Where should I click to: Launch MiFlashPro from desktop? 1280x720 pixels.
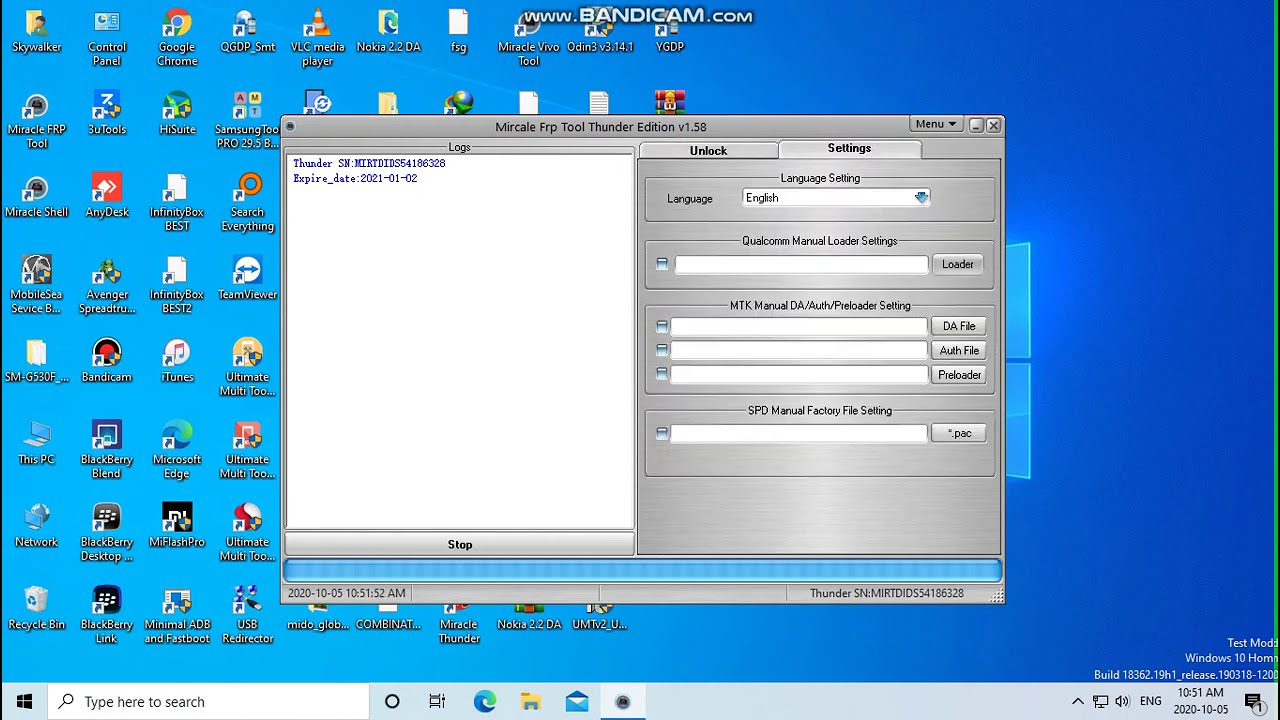177,527
